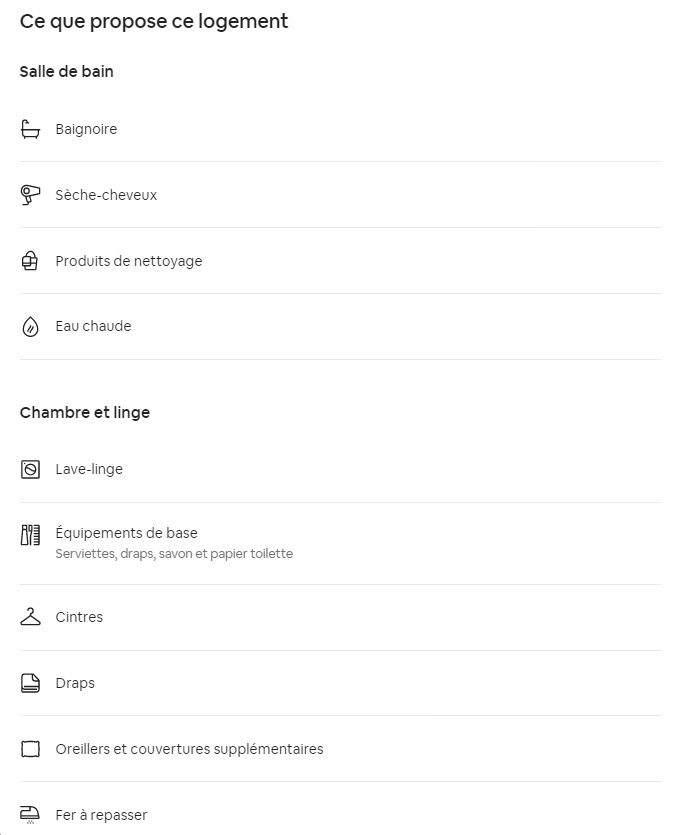Viewport: 681px width, 835px height.
Task: Click the cleaning products bottle icon
Action: click(30, 261)
